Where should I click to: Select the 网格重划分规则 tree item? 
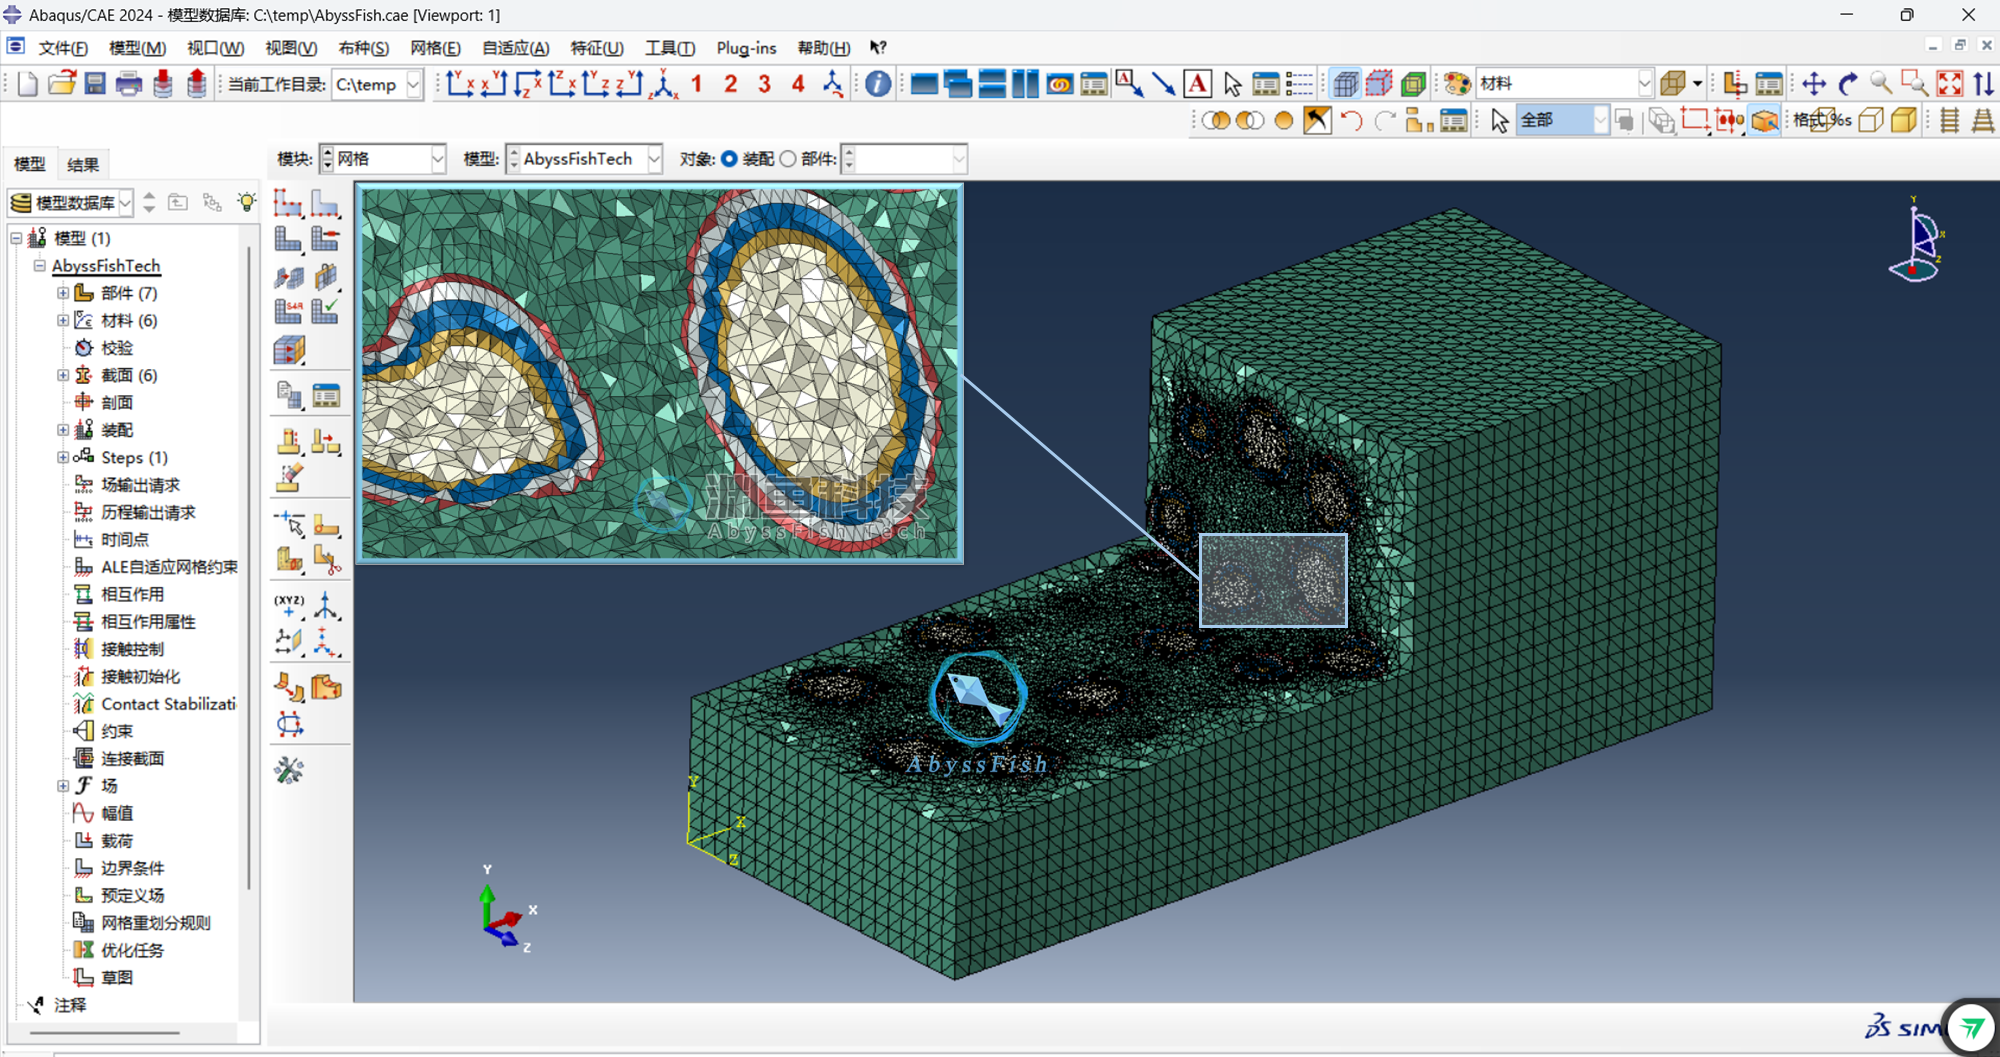(x=155, y=923)
